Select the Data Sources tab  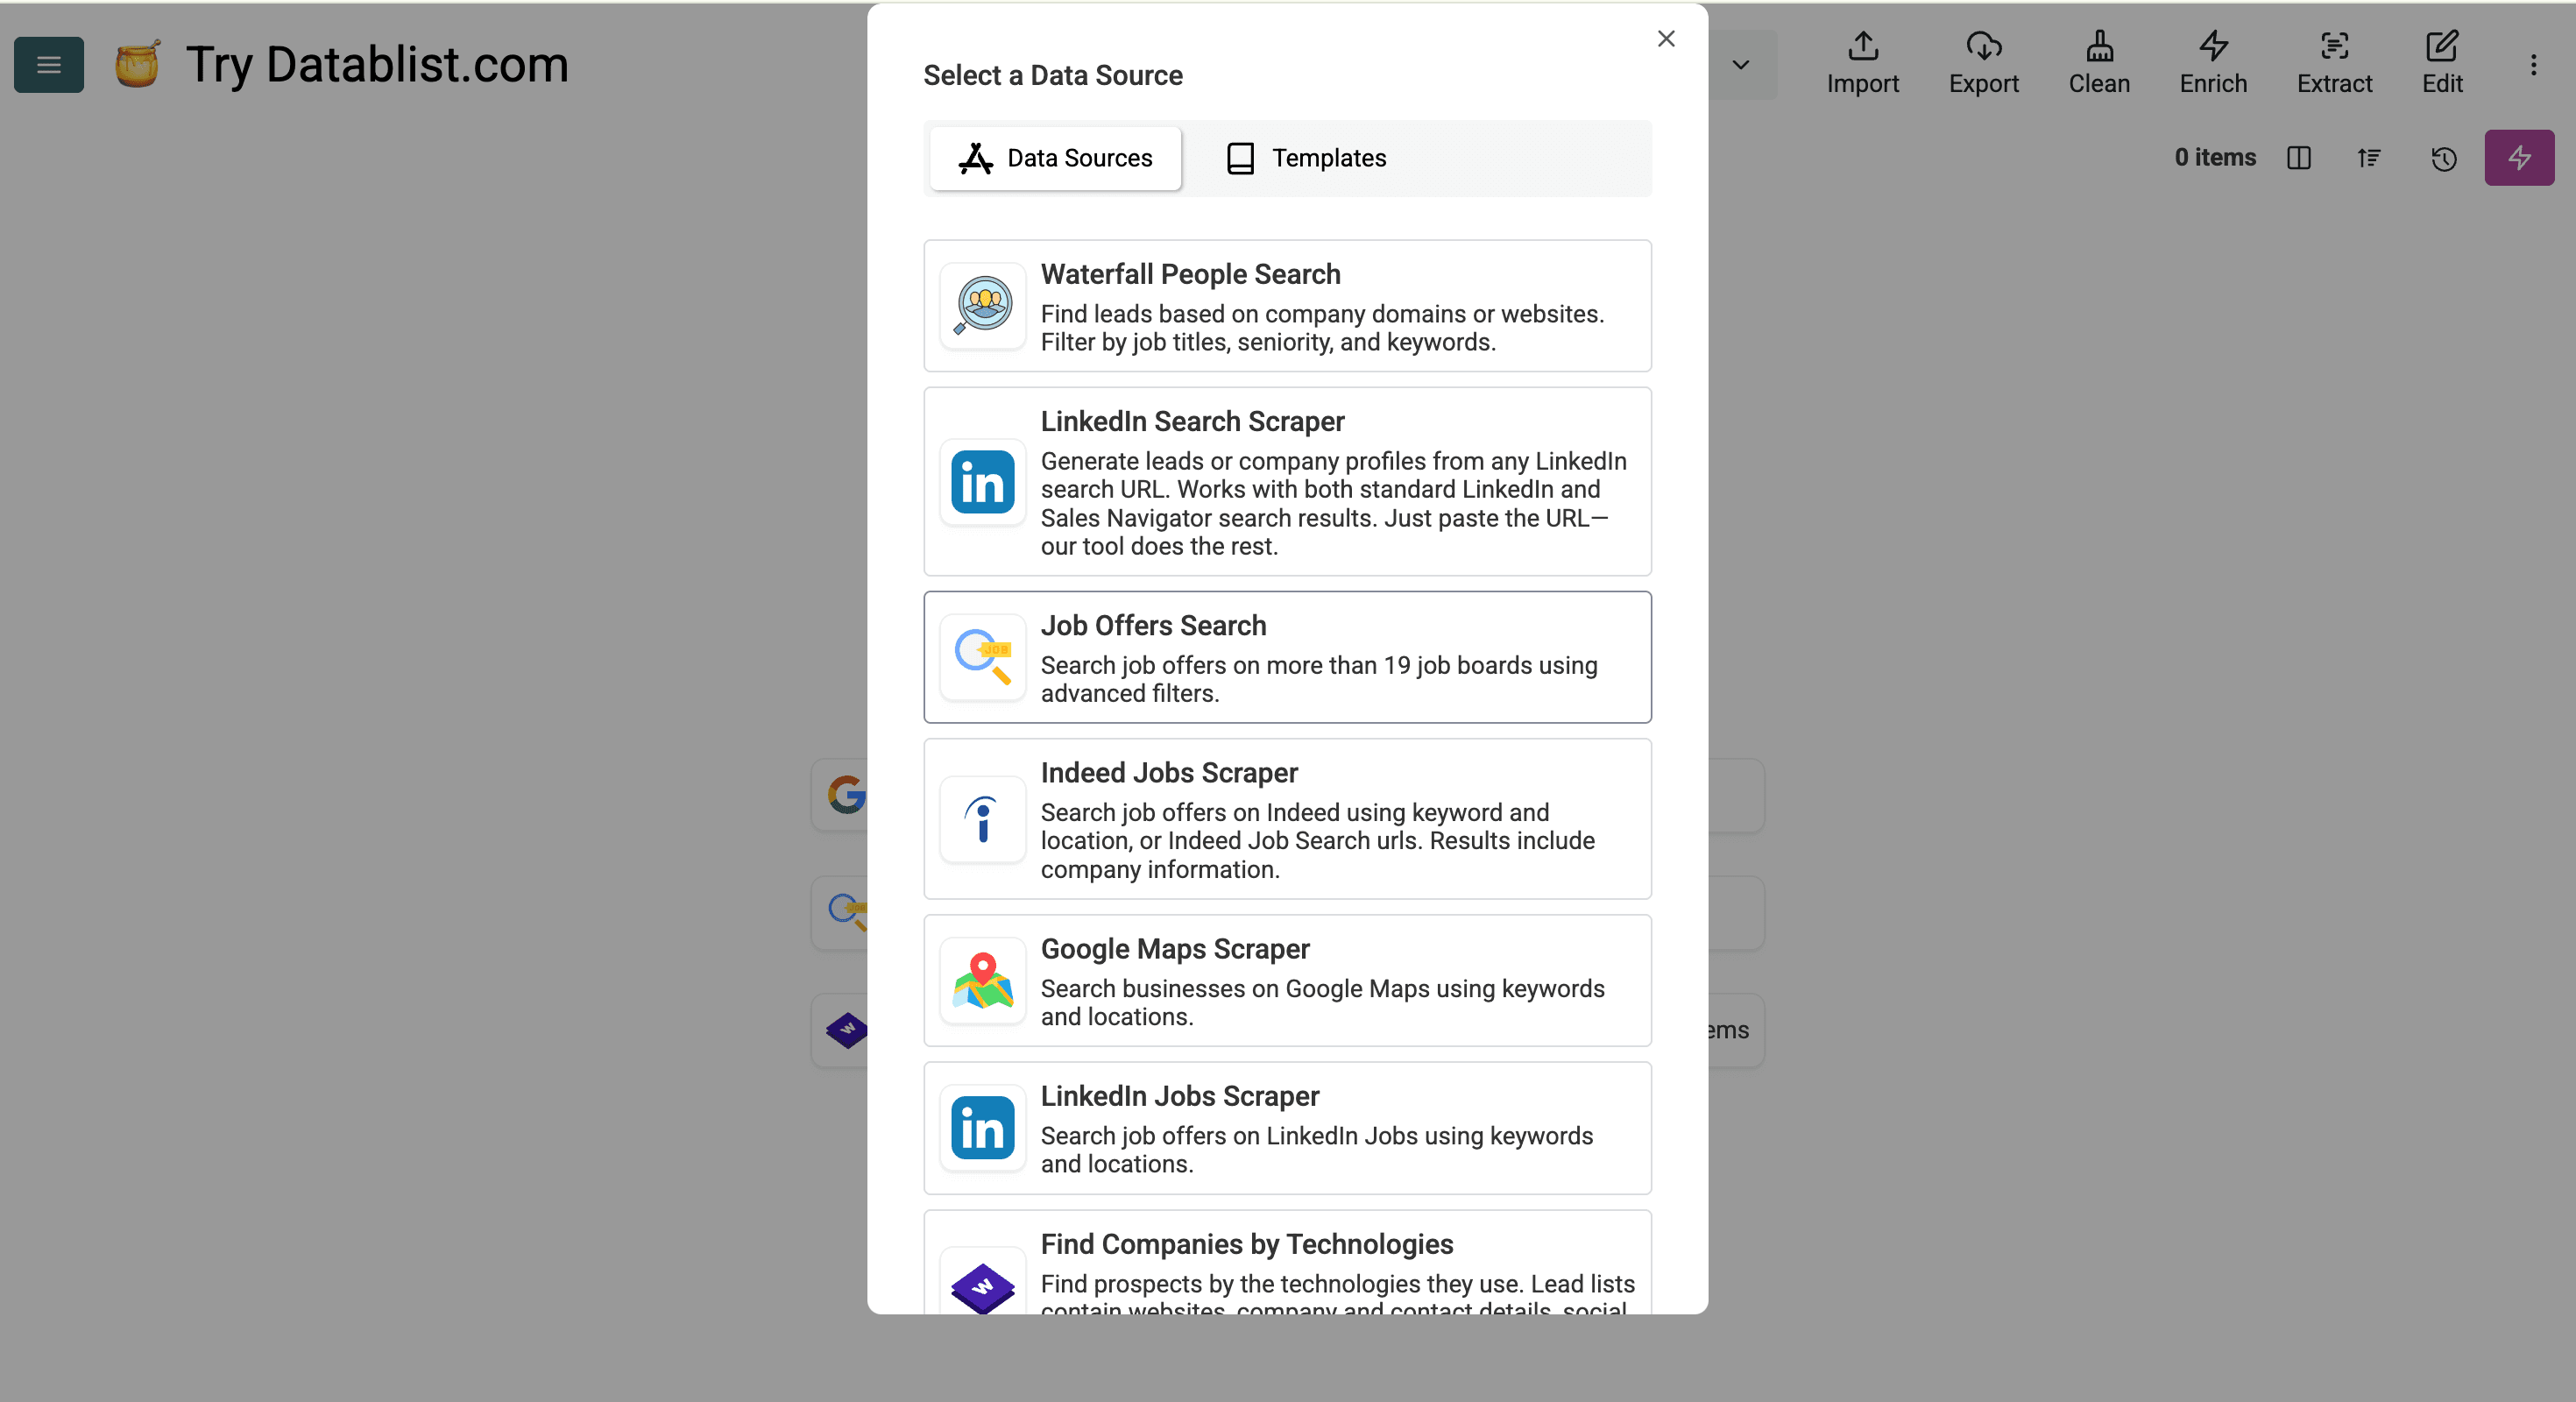pos(1055,158)
